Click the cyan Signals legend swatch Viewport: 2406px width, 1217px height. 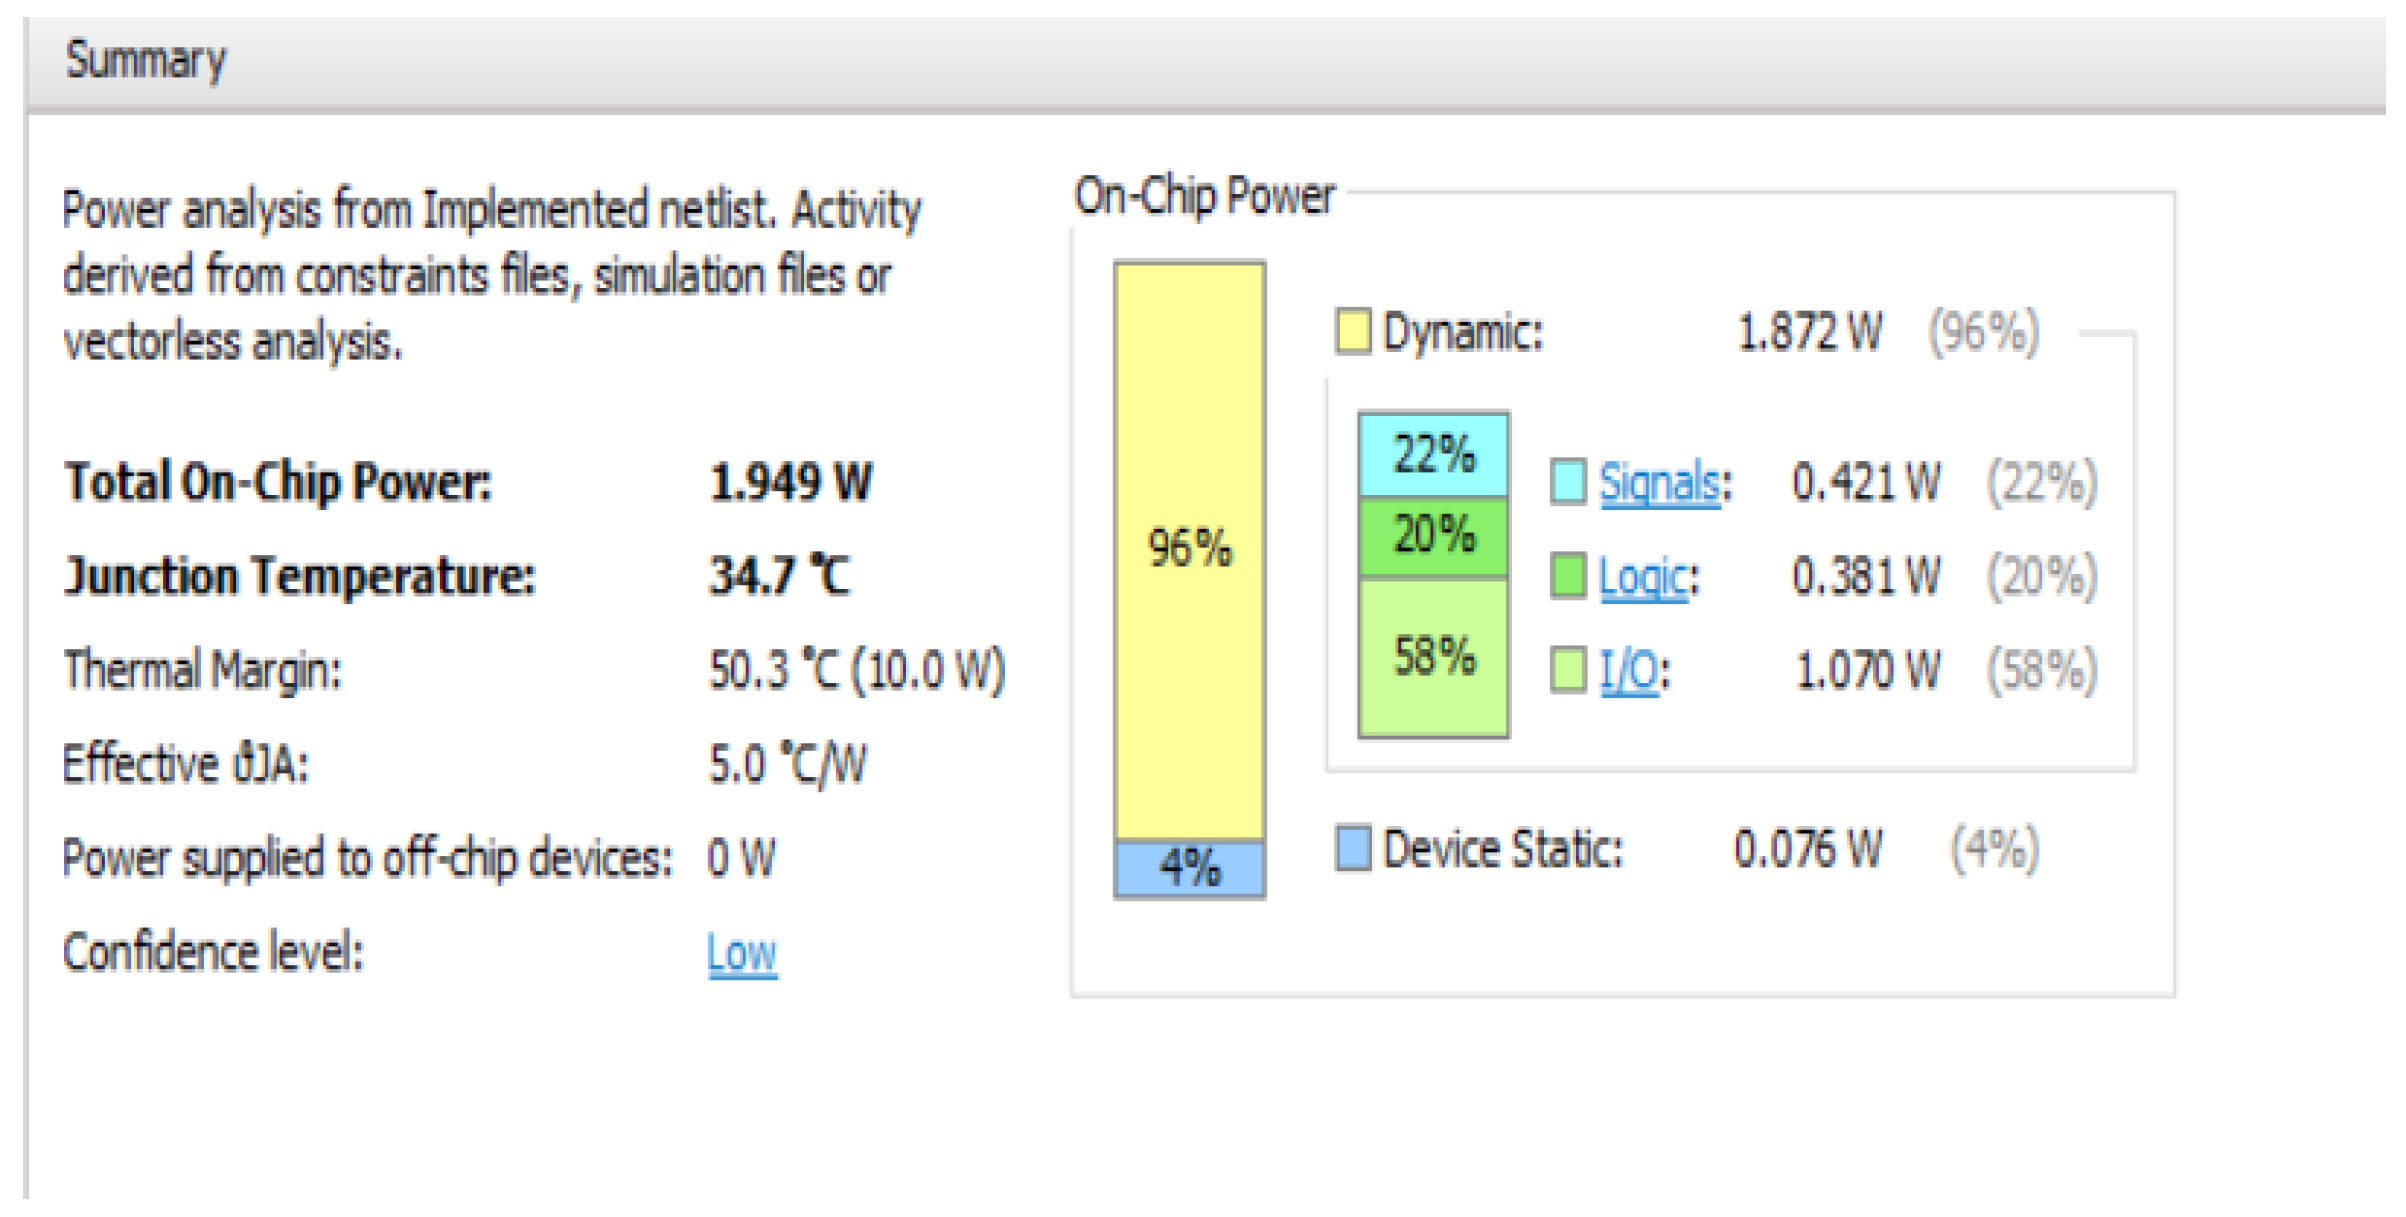pos(1568,482)
